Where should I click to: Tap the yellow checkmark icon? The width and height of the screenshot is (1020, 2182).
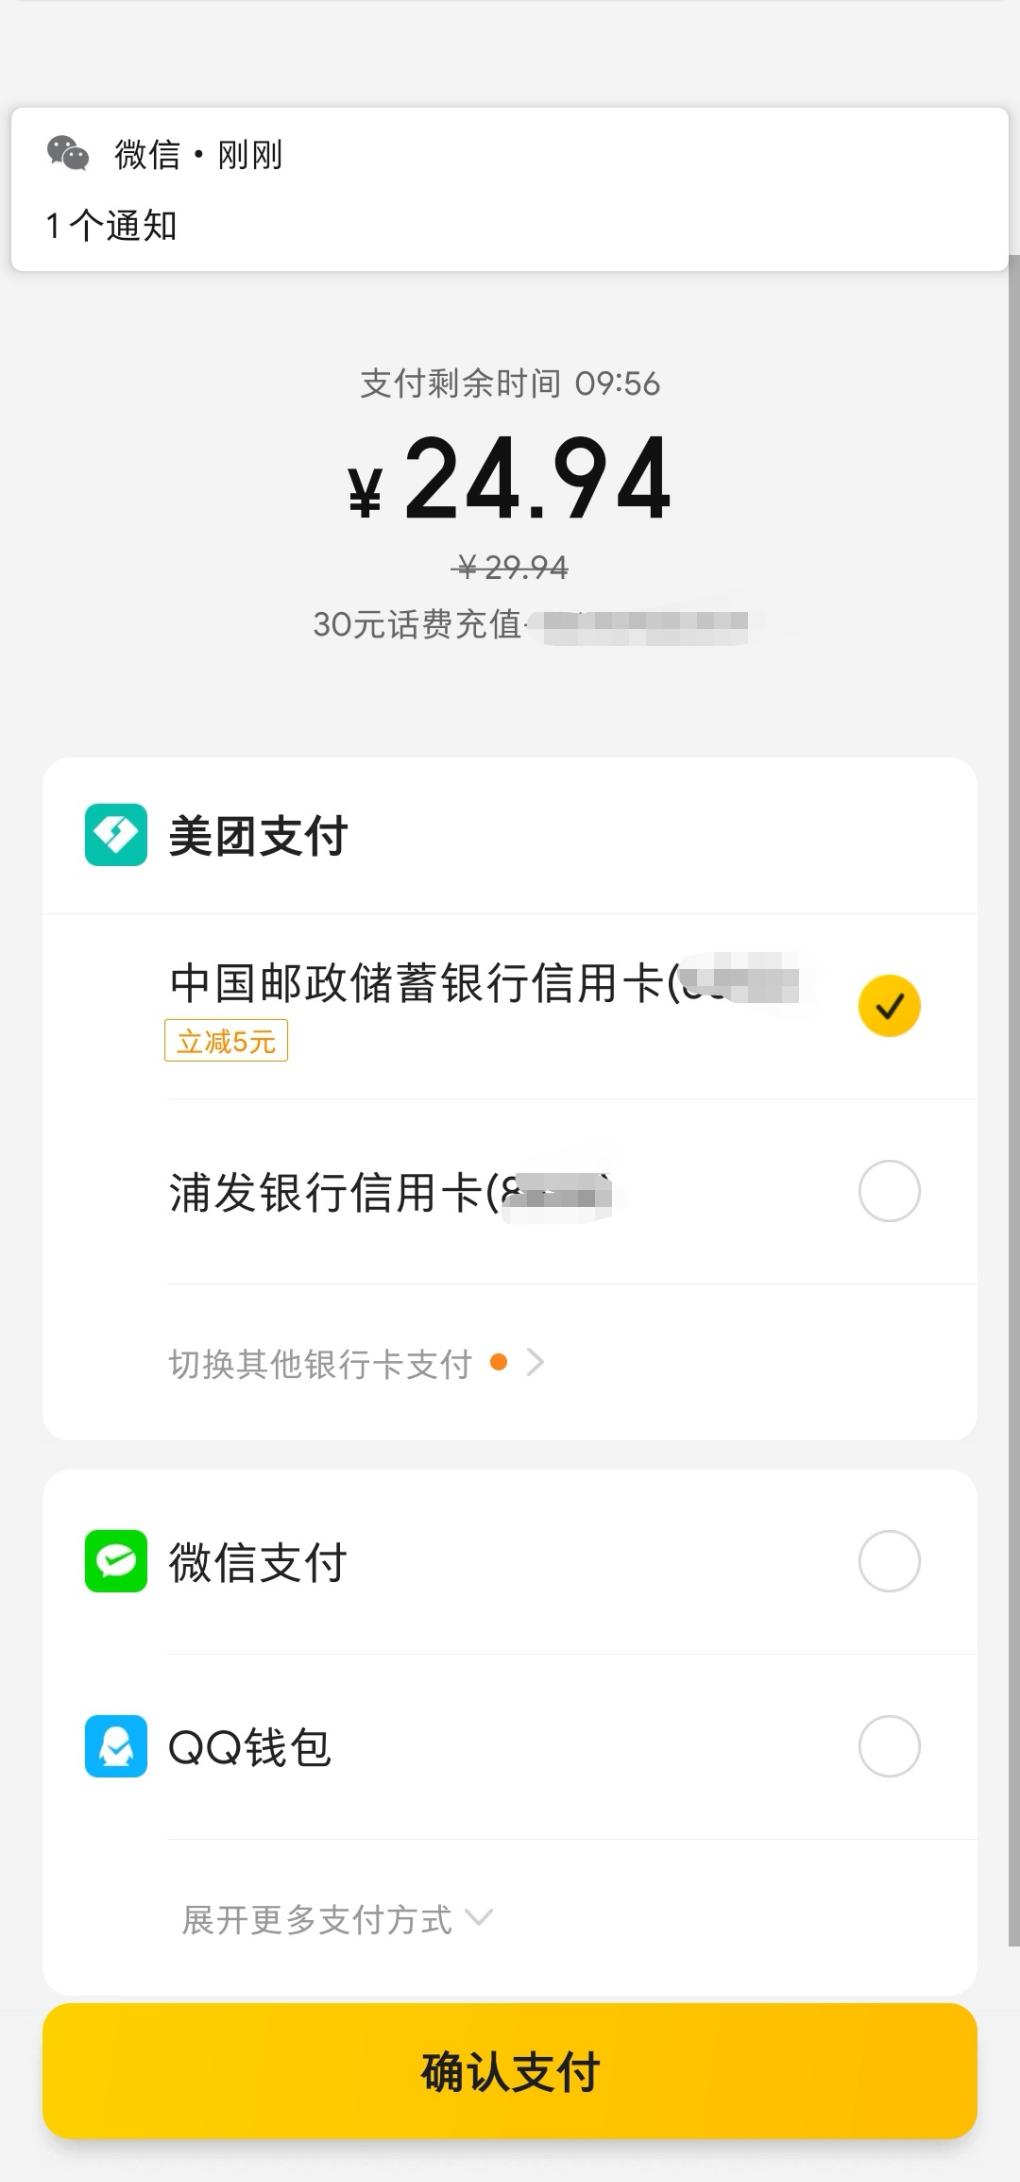pyautogui.click(x=889, y=1006)
